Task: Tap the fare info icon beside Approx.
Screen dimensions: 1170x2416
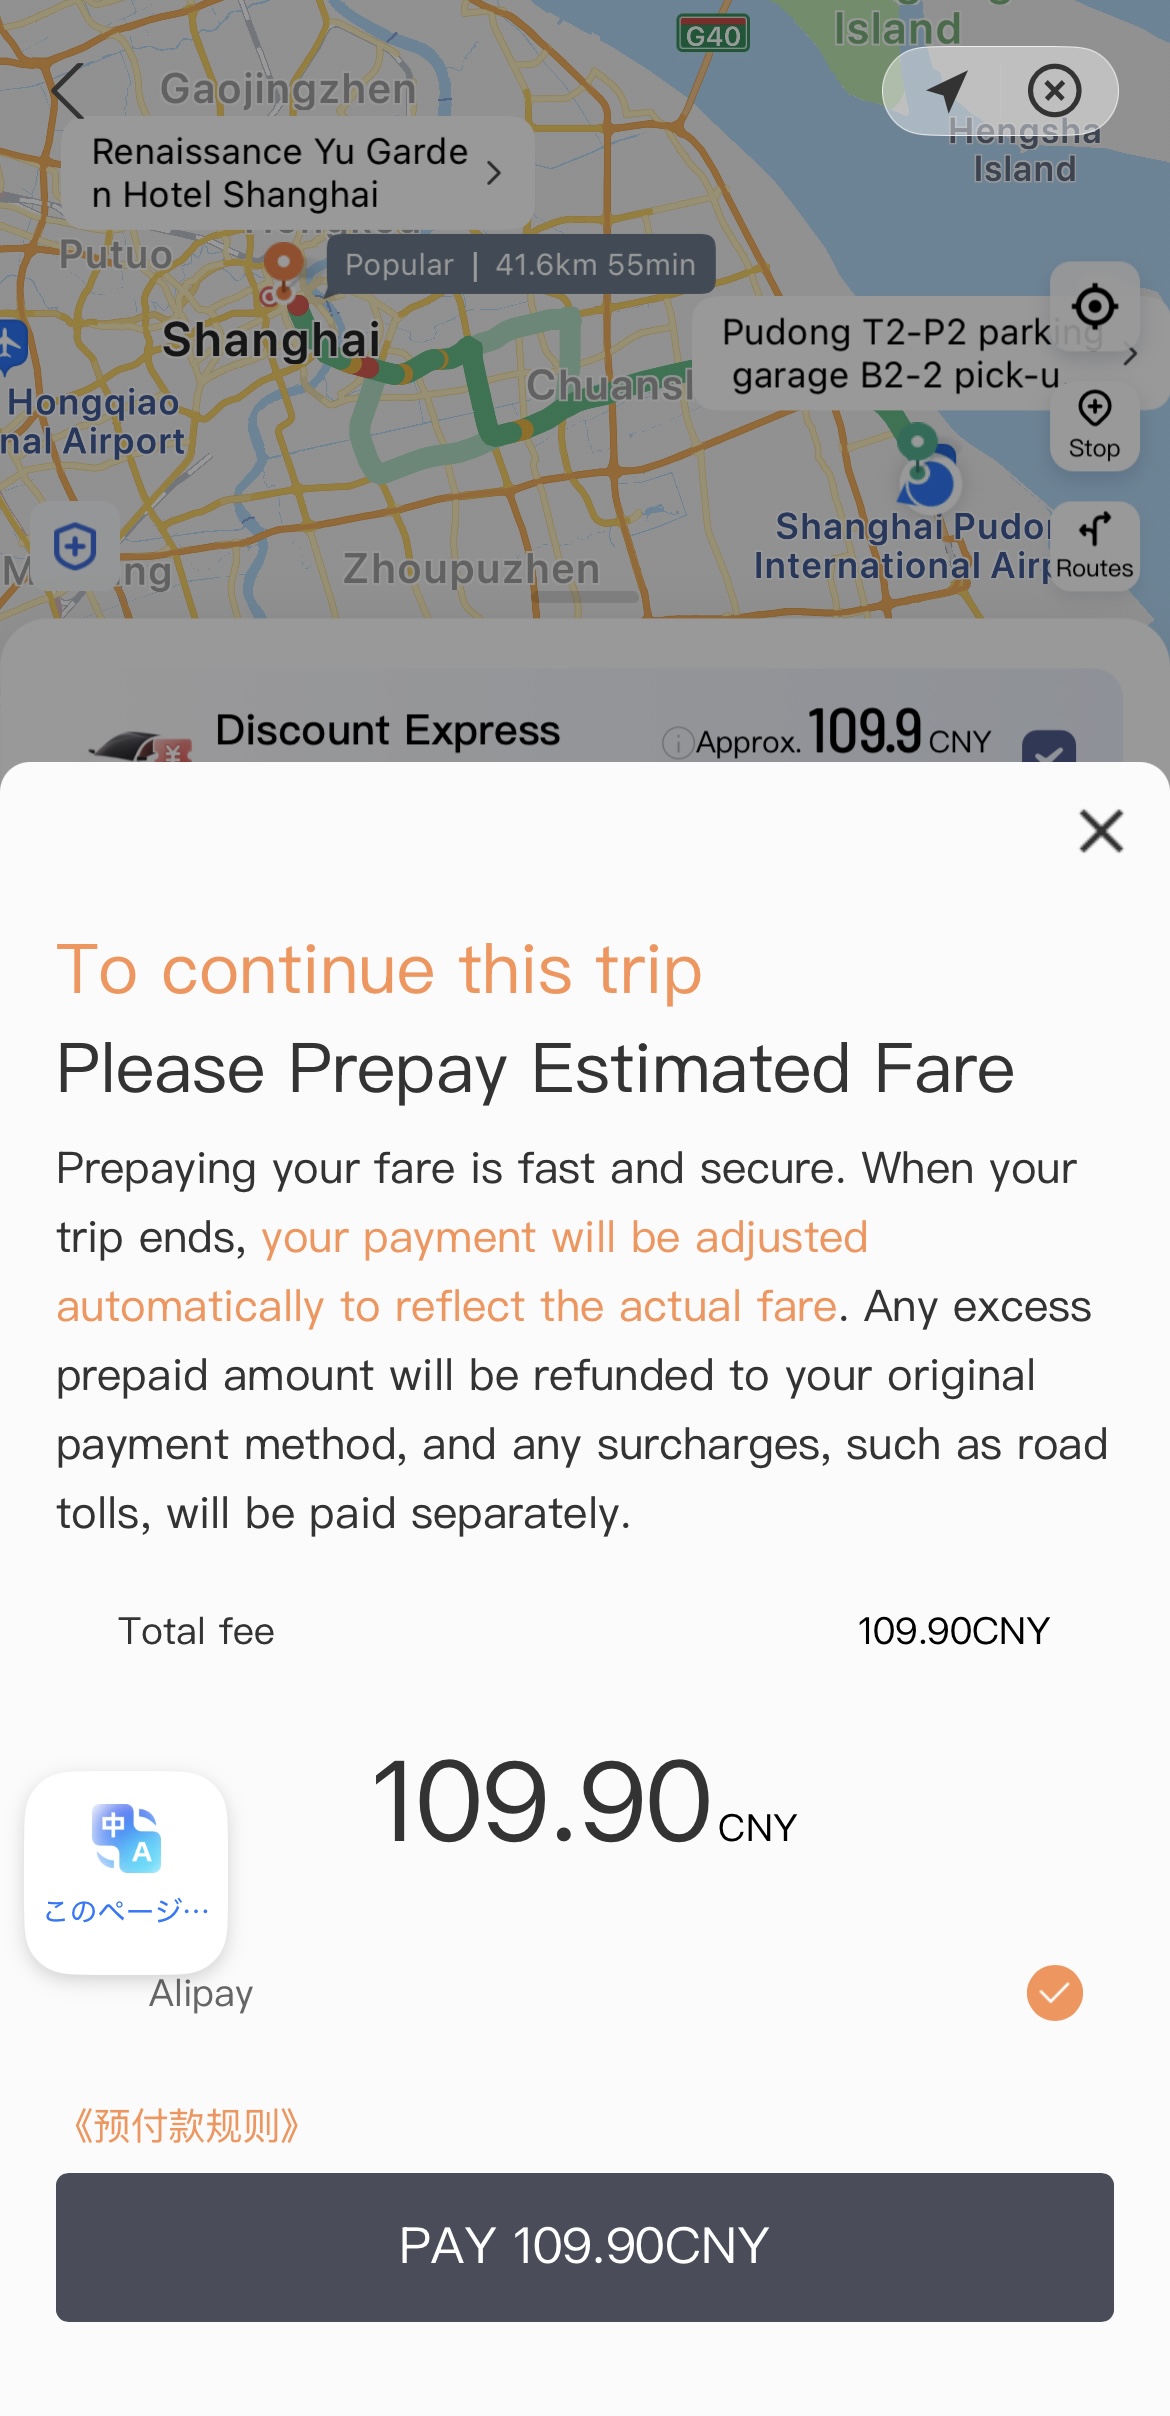Action: click(677, 742)
